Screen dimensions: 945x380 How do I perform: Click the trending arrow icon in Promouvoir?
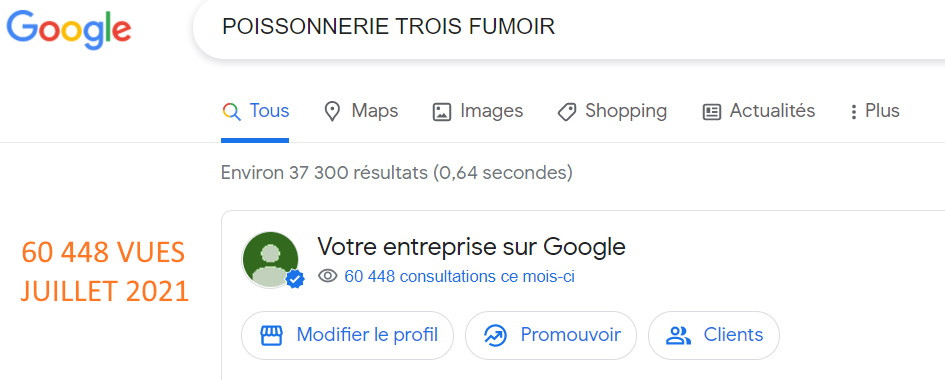tap(495, 335)
